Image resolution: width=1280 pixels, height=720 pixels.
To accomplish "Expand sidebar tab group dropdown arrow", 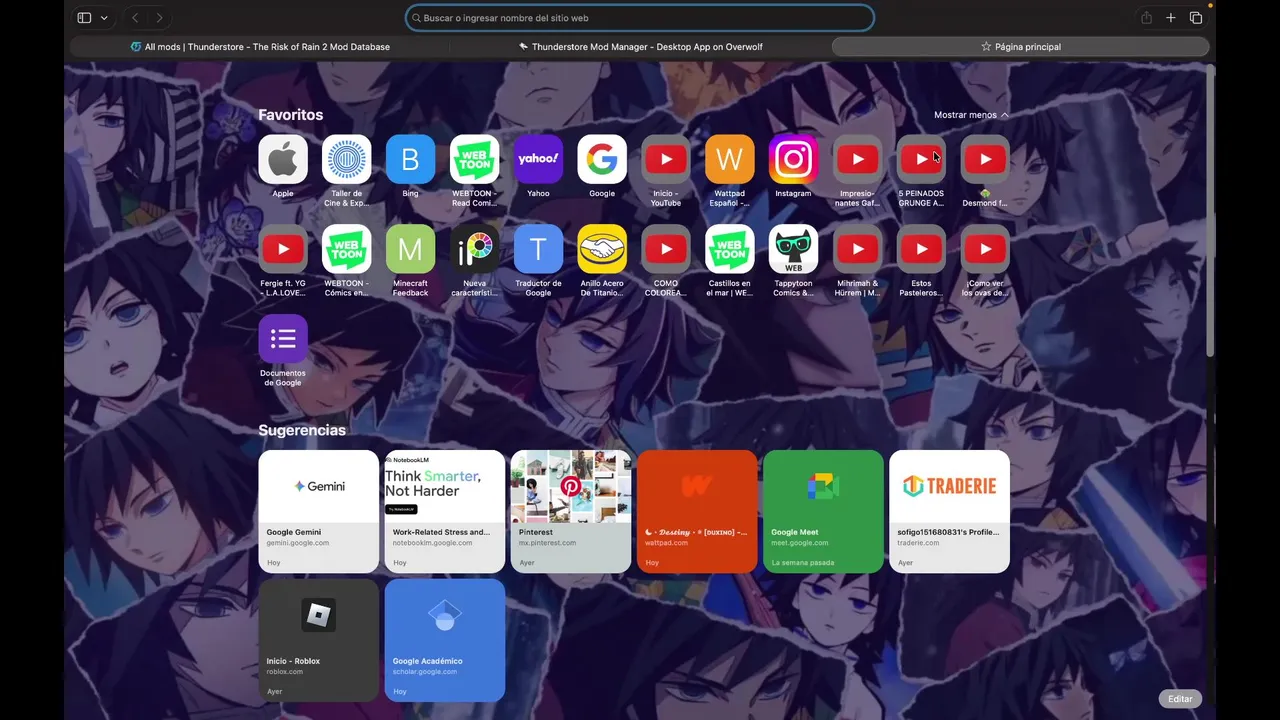I will (x=104, y=18).
